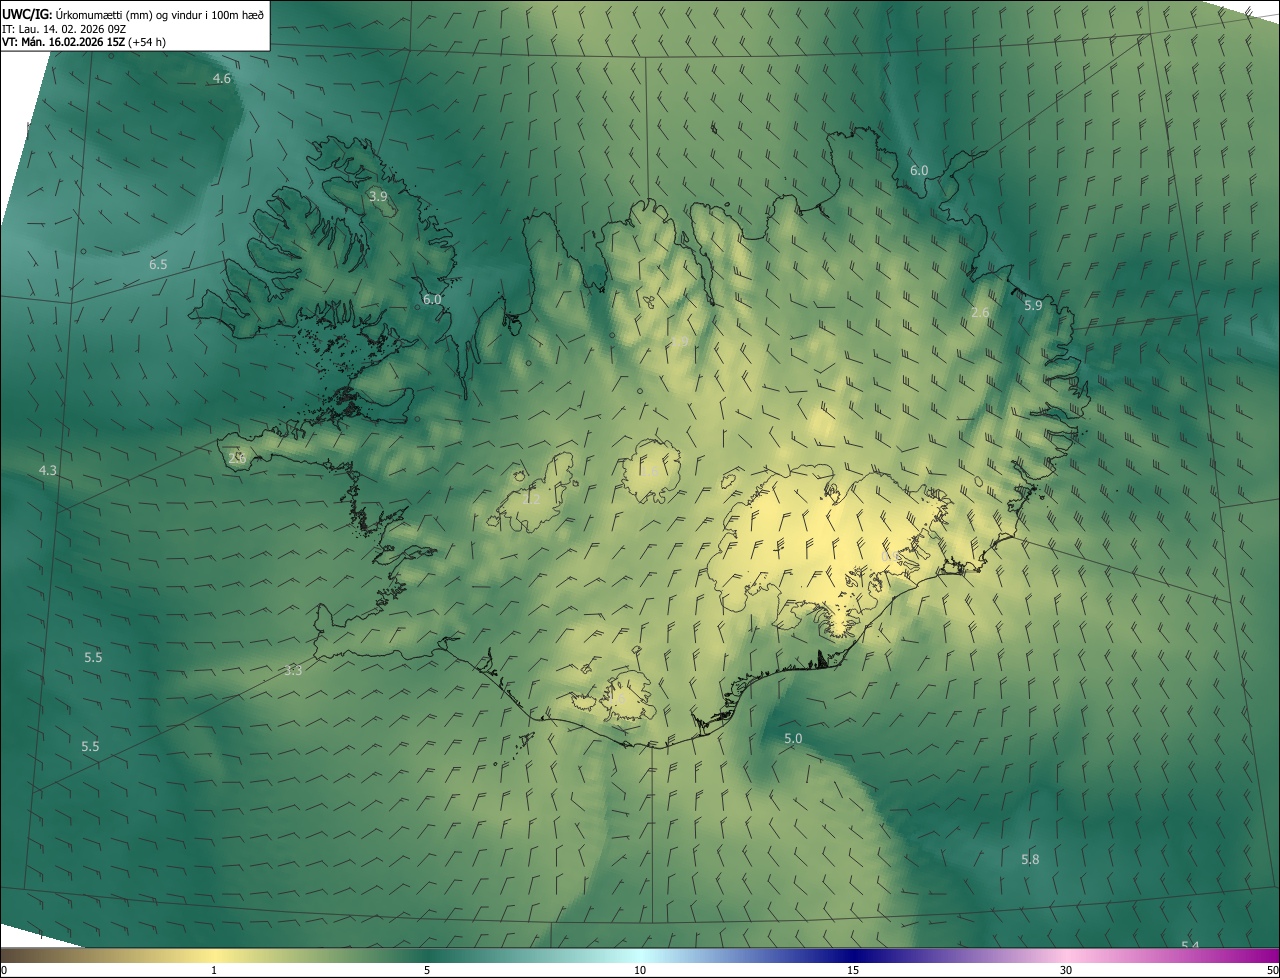Click the 'VT: Mán. 16.02.2026 15Z' valid time
Screen dimensions: 1280x978
(x=63, y=42)
